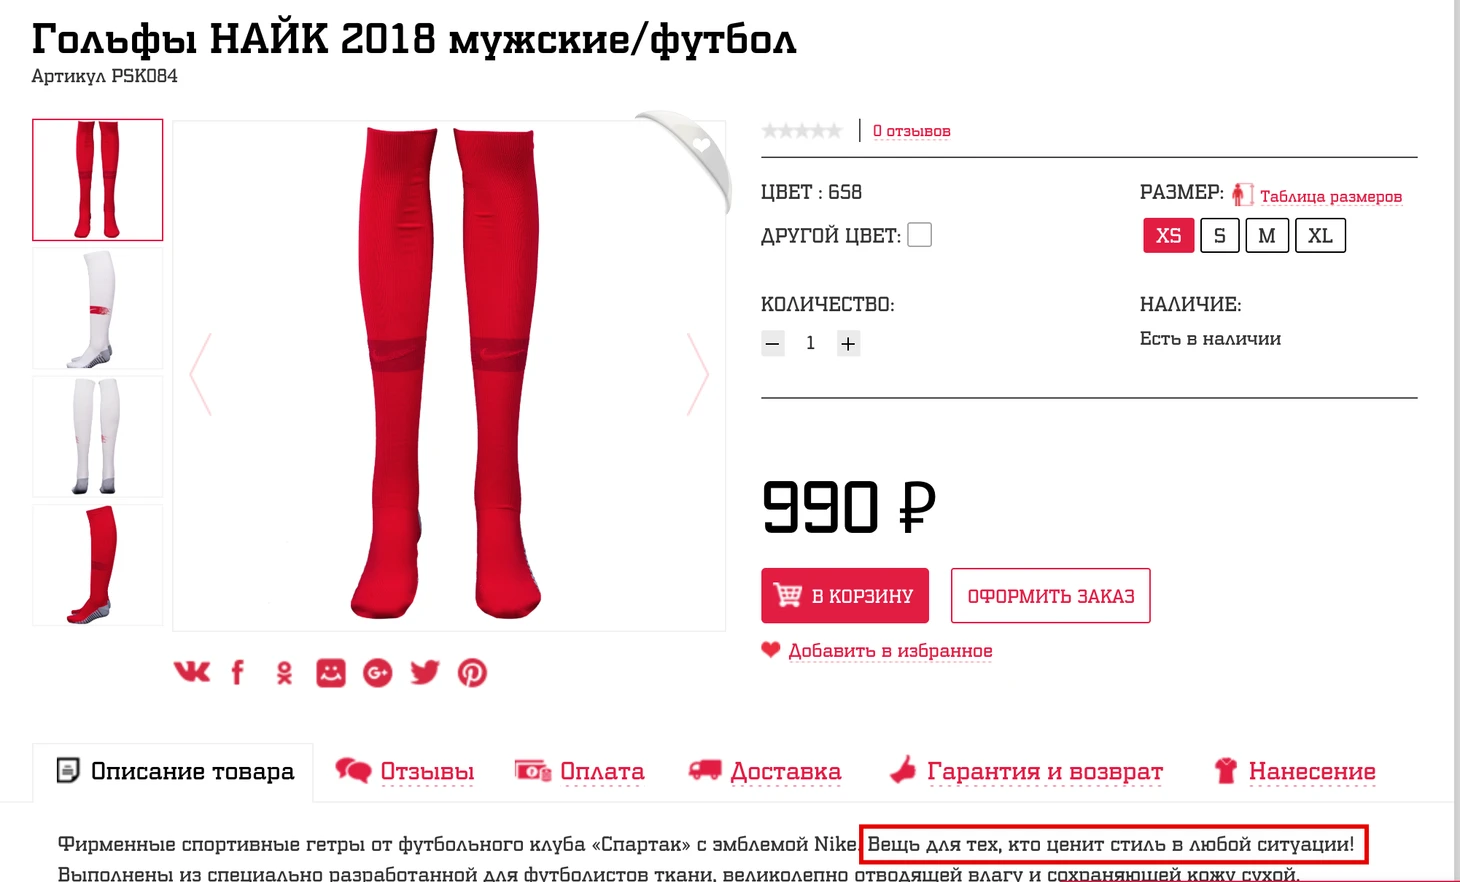Share product on VK icon
Screen dimensions: 1460x882
pyautogui.click(x=192, y=672)
